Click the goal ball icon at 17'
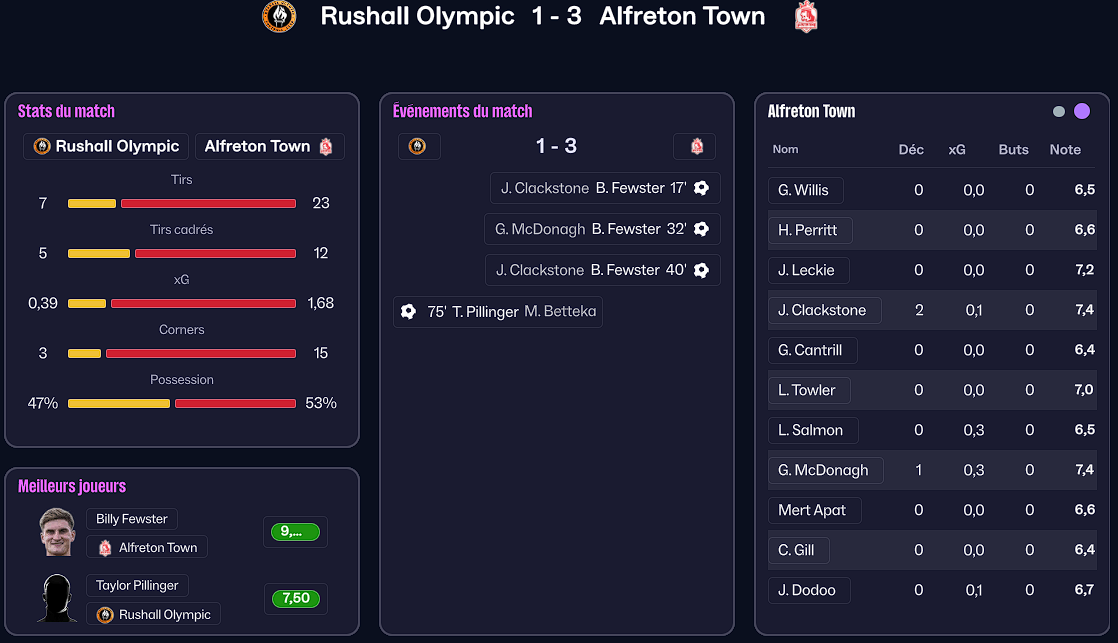The width and height of the screenshot is (1118, 643). point(702,188)
